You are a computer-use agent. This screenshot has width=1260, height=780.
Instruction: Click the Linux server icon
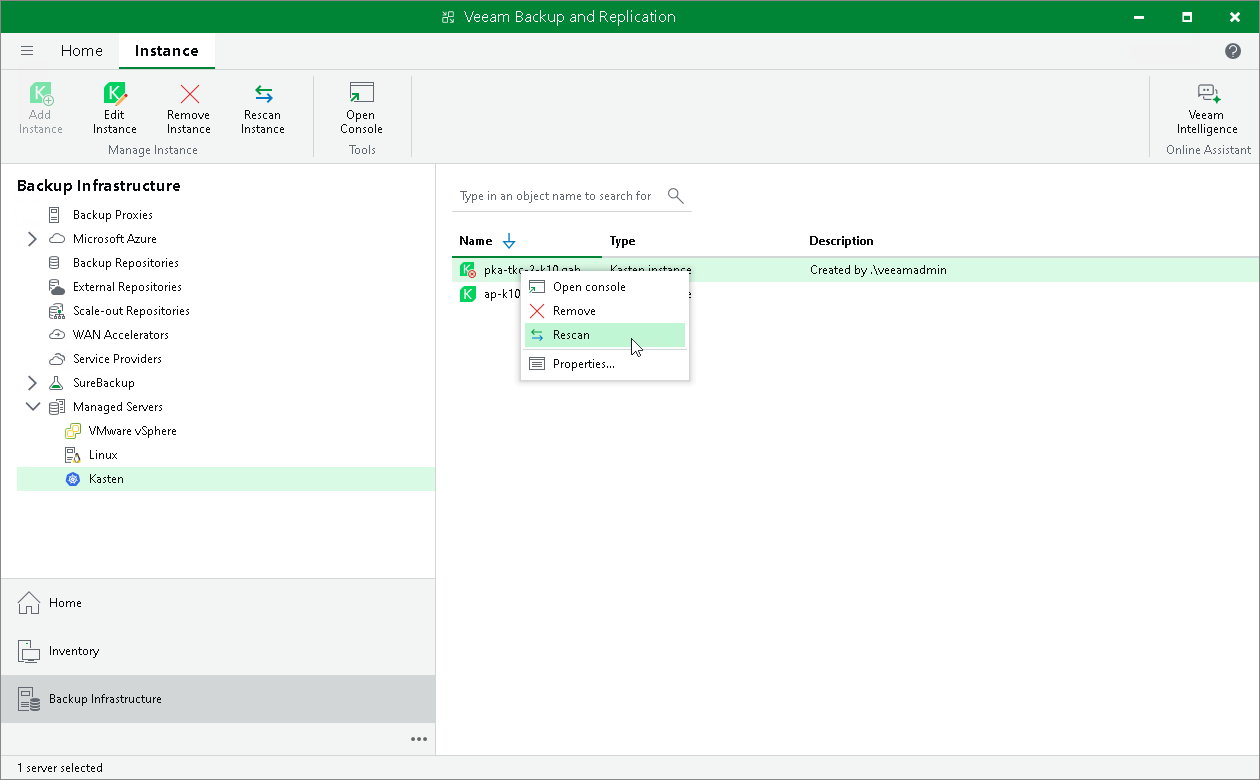pyautogui.click(x=72, y=455)
